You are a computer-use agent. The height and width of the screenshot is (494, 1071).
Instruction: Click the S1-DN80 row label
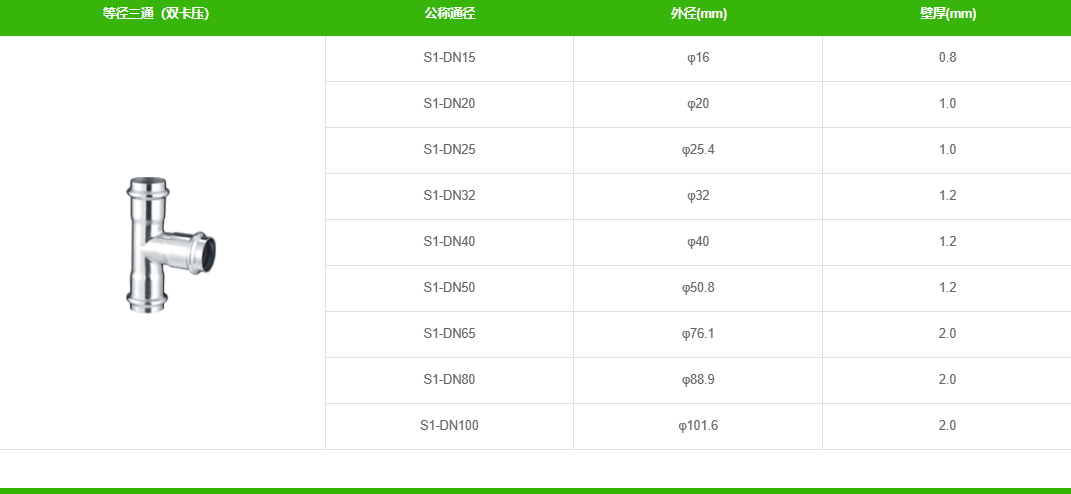pos(449,380)
